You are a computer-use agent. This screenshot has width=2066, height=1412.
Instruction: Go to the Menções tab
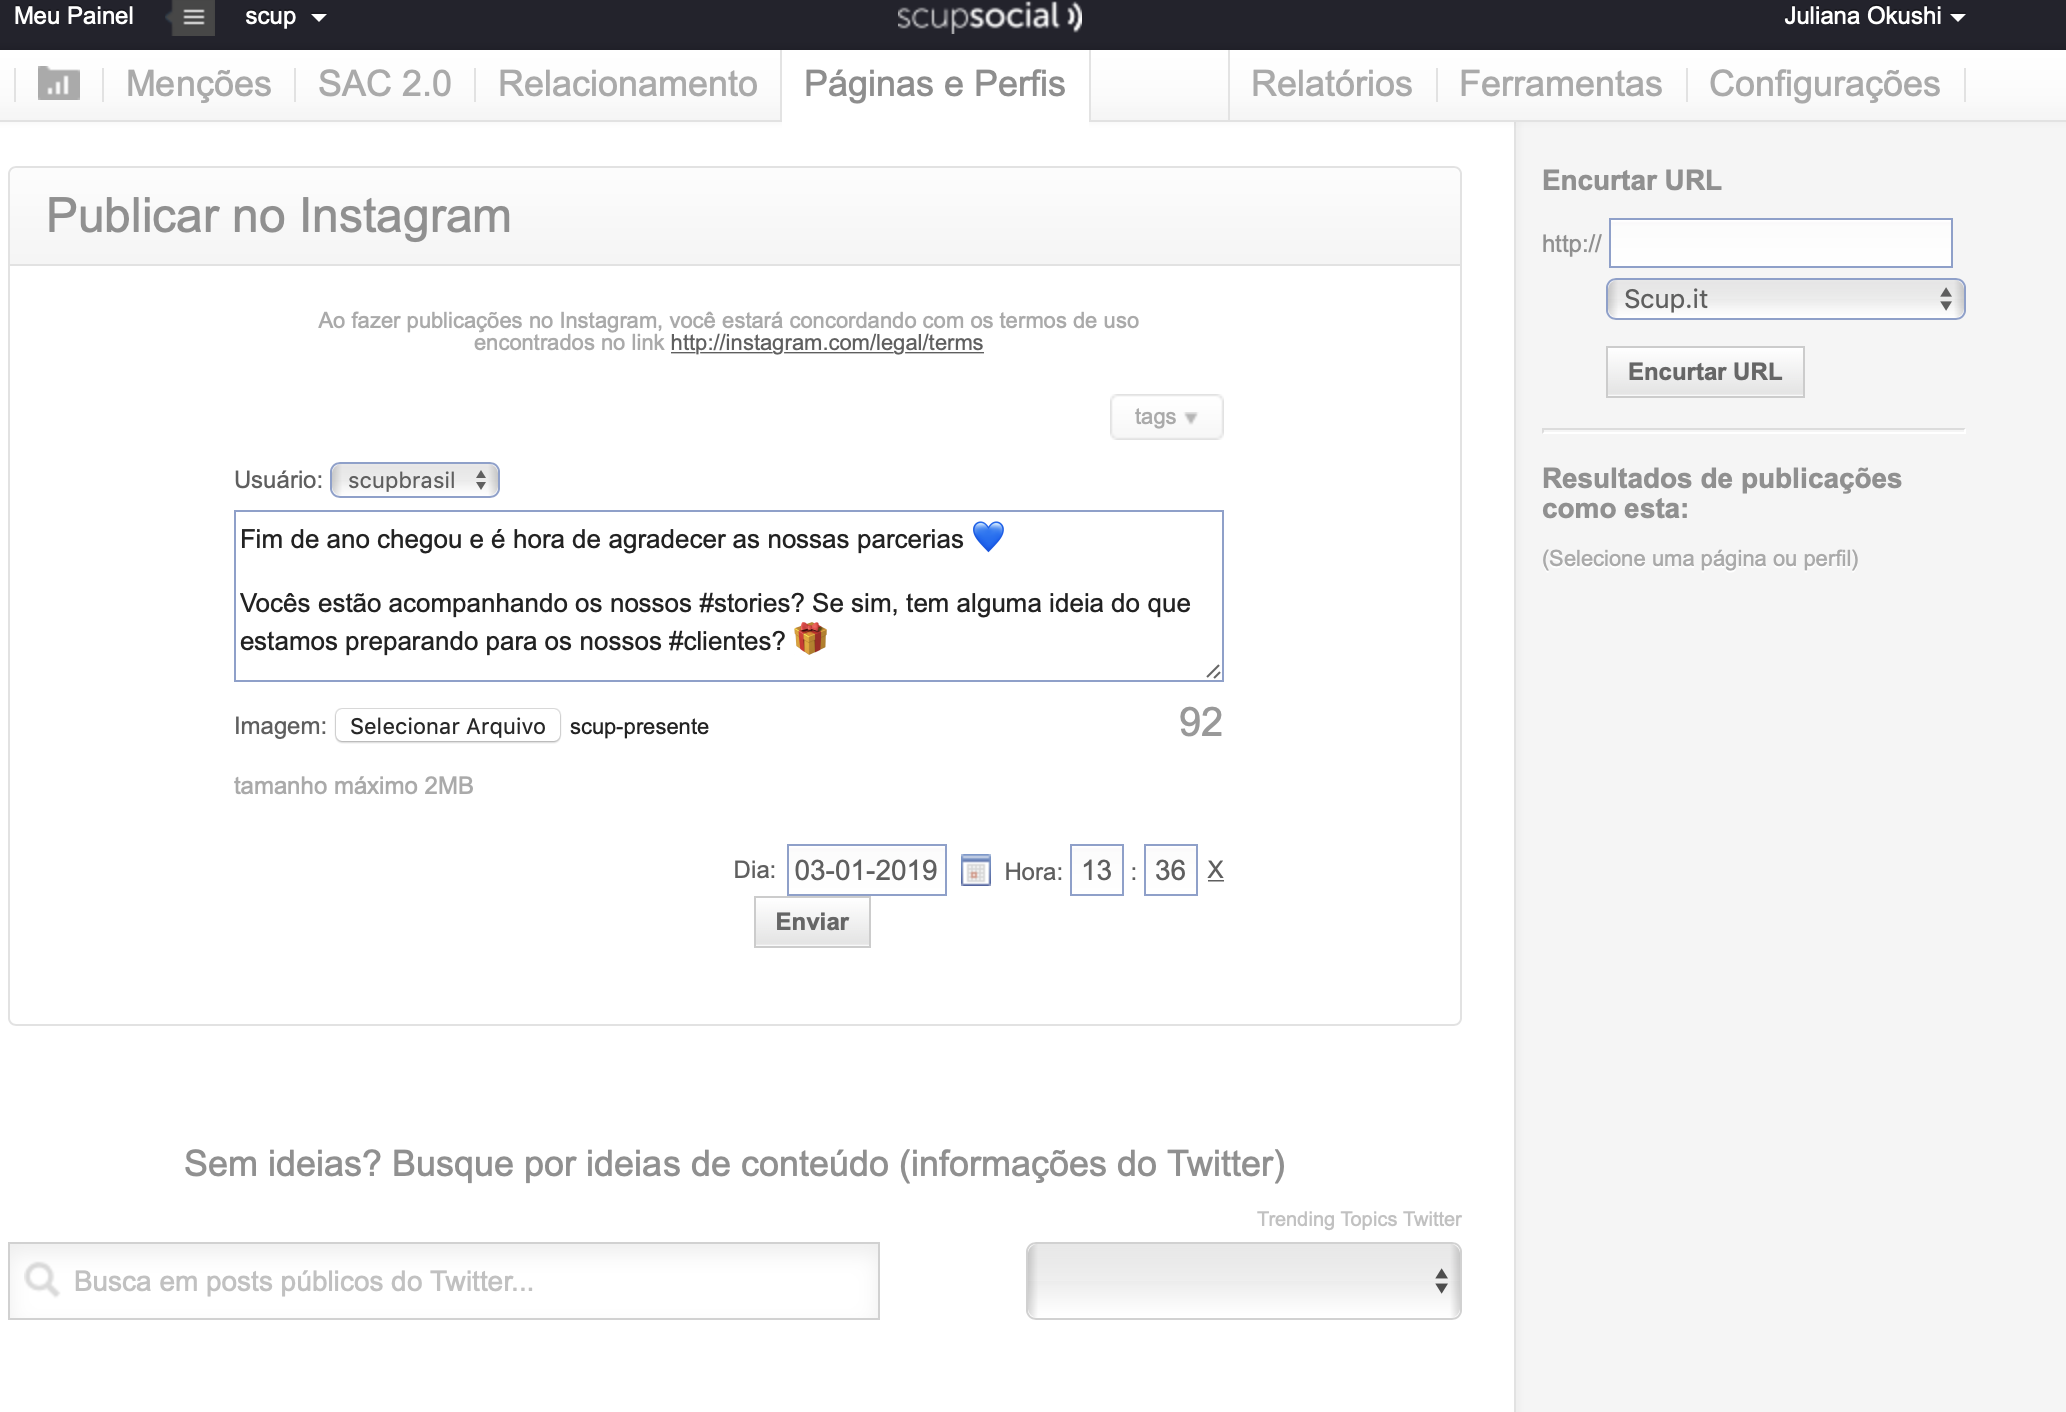198,84
